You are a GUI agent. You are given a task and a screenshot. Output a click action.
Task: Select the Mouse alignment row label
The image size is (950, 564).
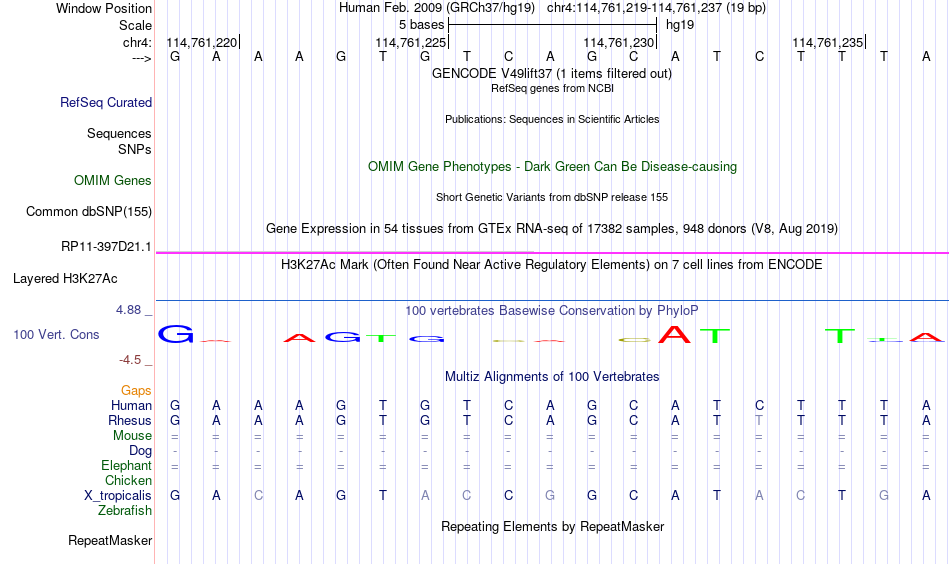click(x=133, y=436)
